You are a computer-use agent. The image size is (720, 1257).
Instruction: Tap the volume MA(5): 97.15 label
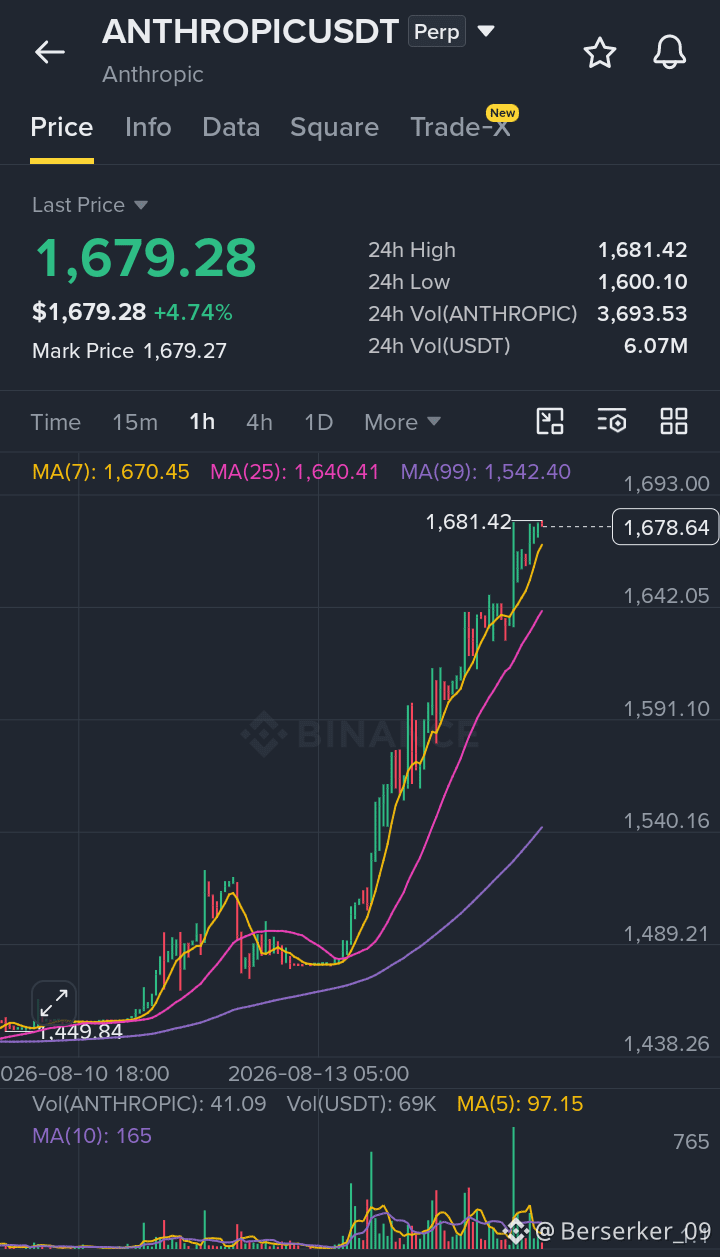[x=520, y=1104]
